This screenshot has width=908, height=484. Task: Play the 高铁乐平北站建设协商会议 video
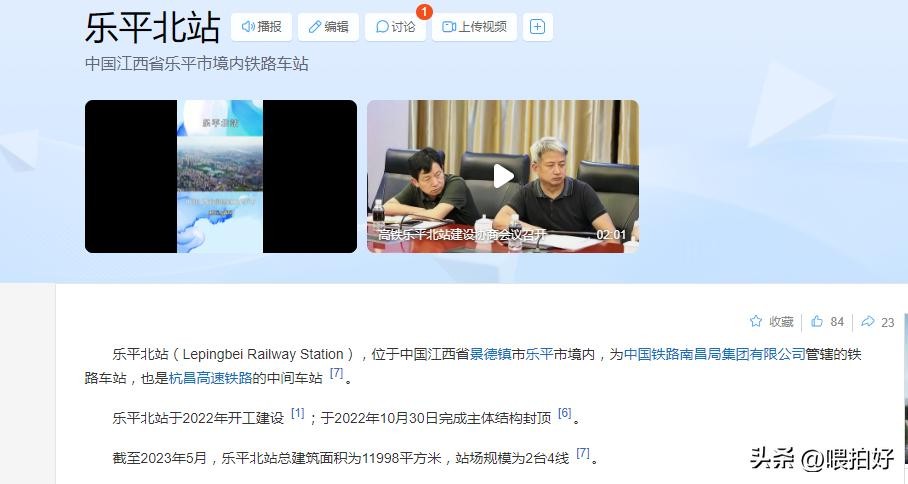(503, 176)
